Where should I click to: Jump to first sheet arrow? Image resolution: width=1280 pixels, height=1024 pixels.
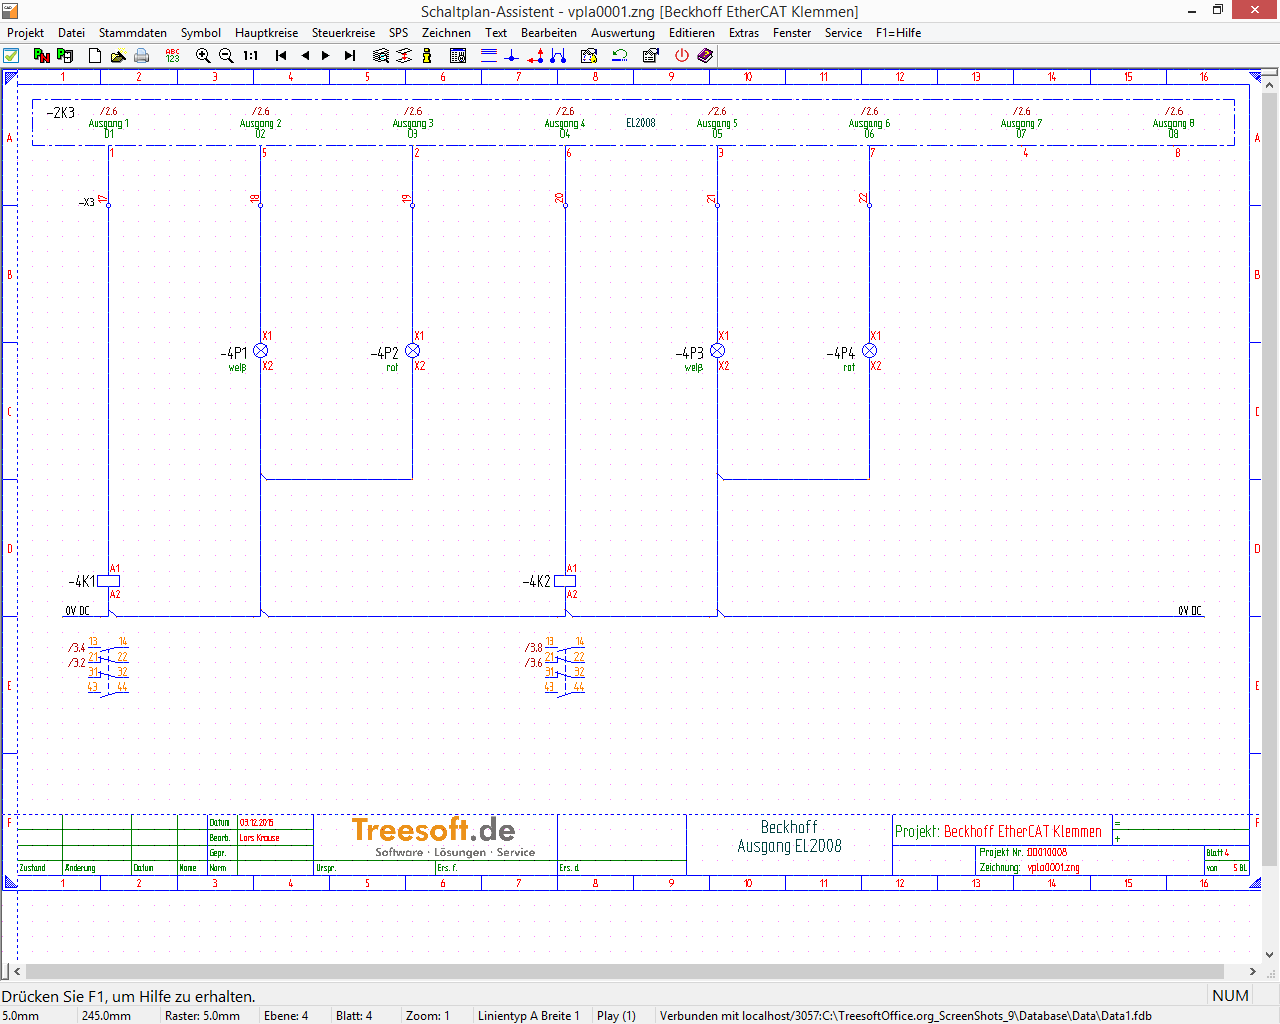(281, 56)
